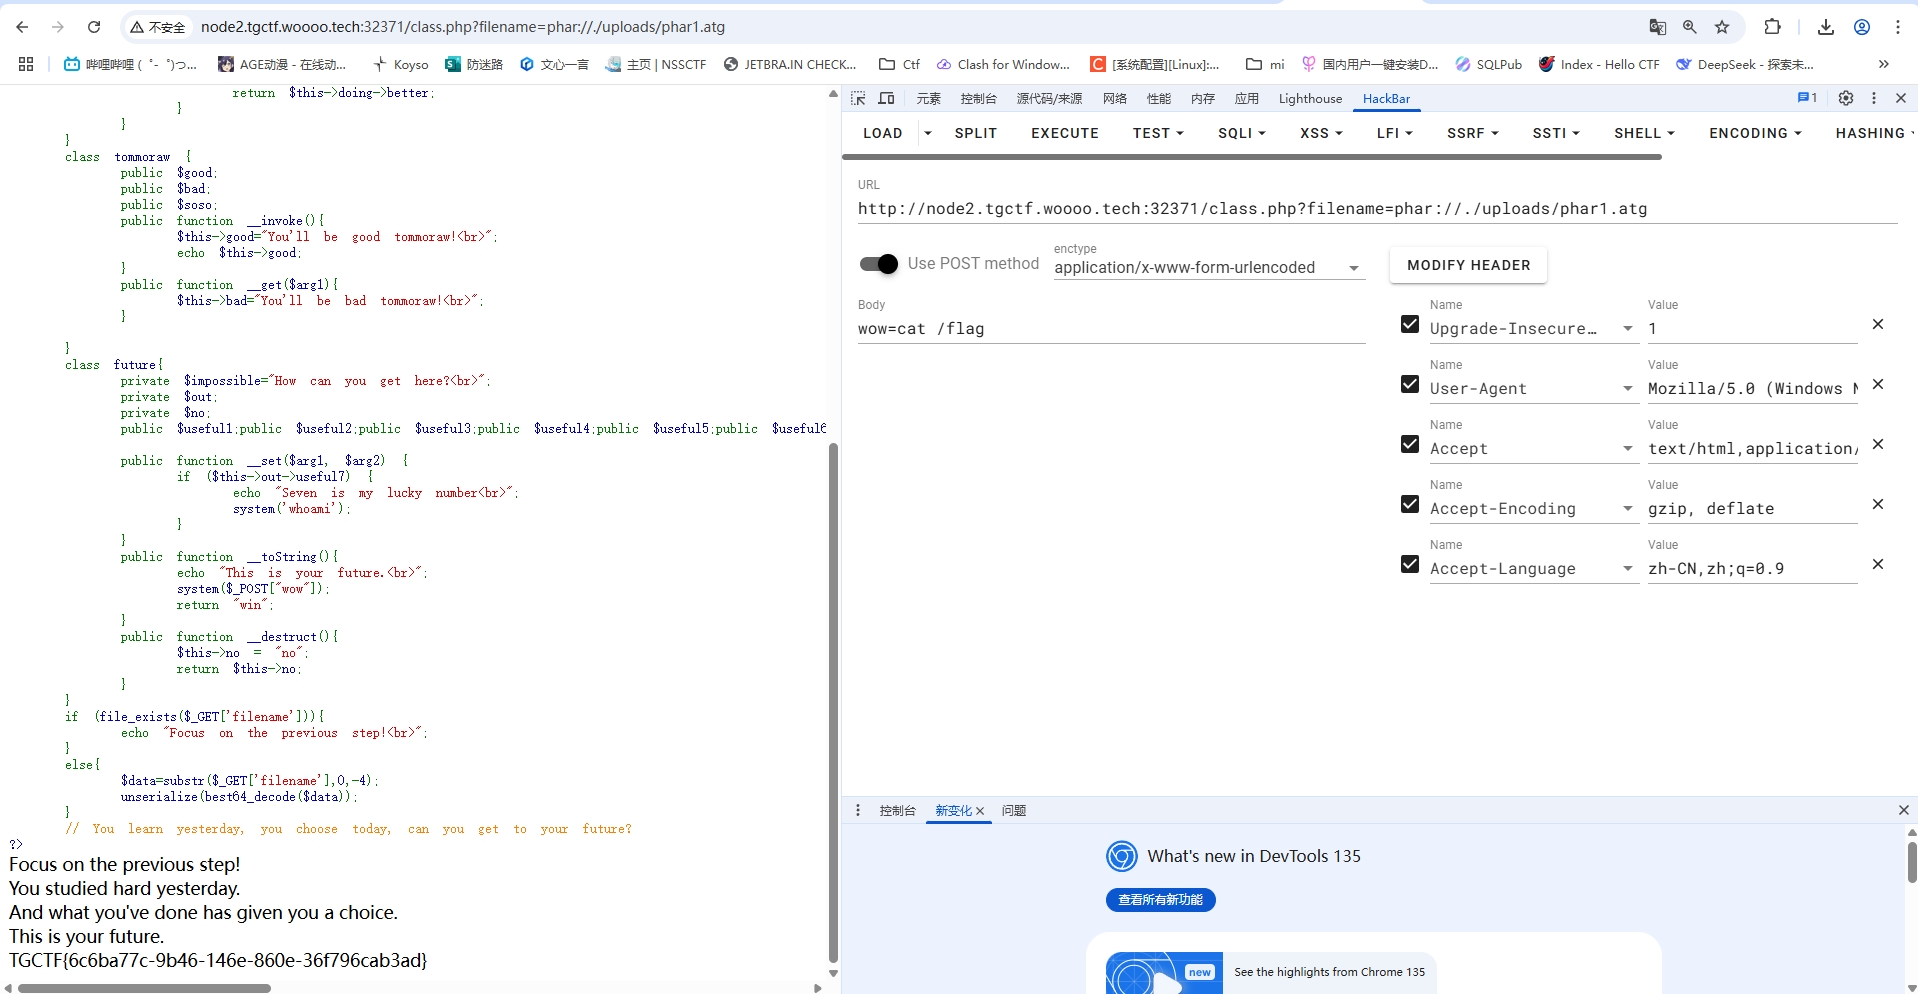Remove the Upgrade-Insecure header row
This screenshot has width=1918, height=994.
[x=1878, y=324]
